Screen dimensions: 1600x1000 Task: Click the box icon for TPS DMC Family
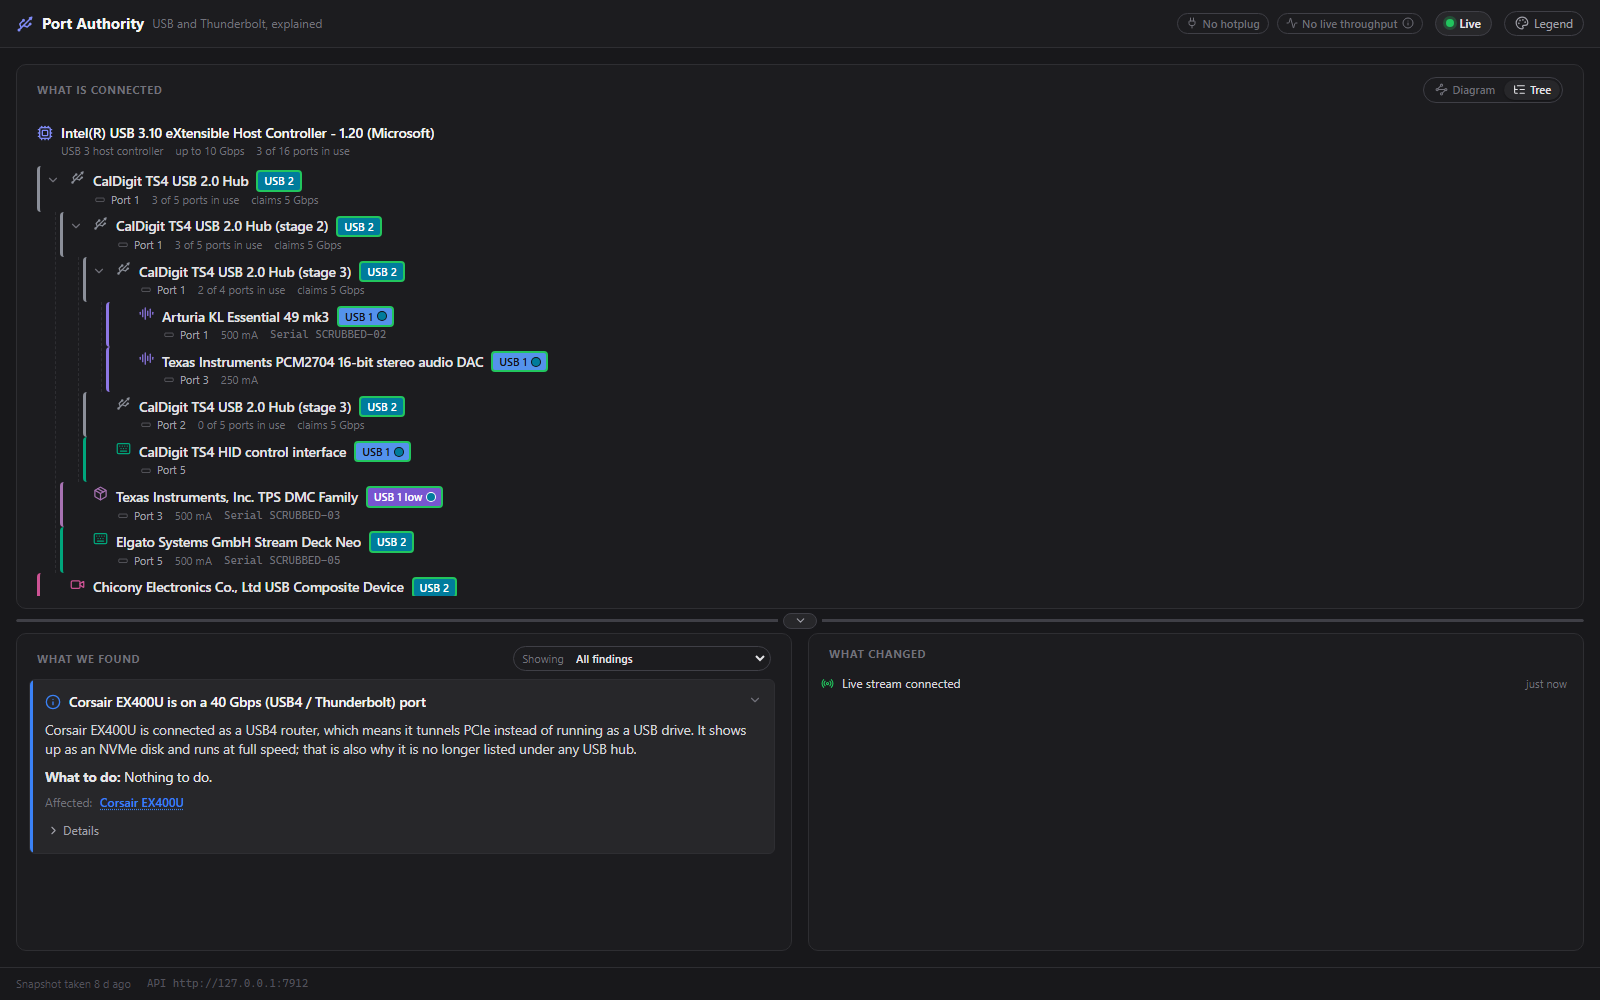pyautogui.click(x=100, y=494)
